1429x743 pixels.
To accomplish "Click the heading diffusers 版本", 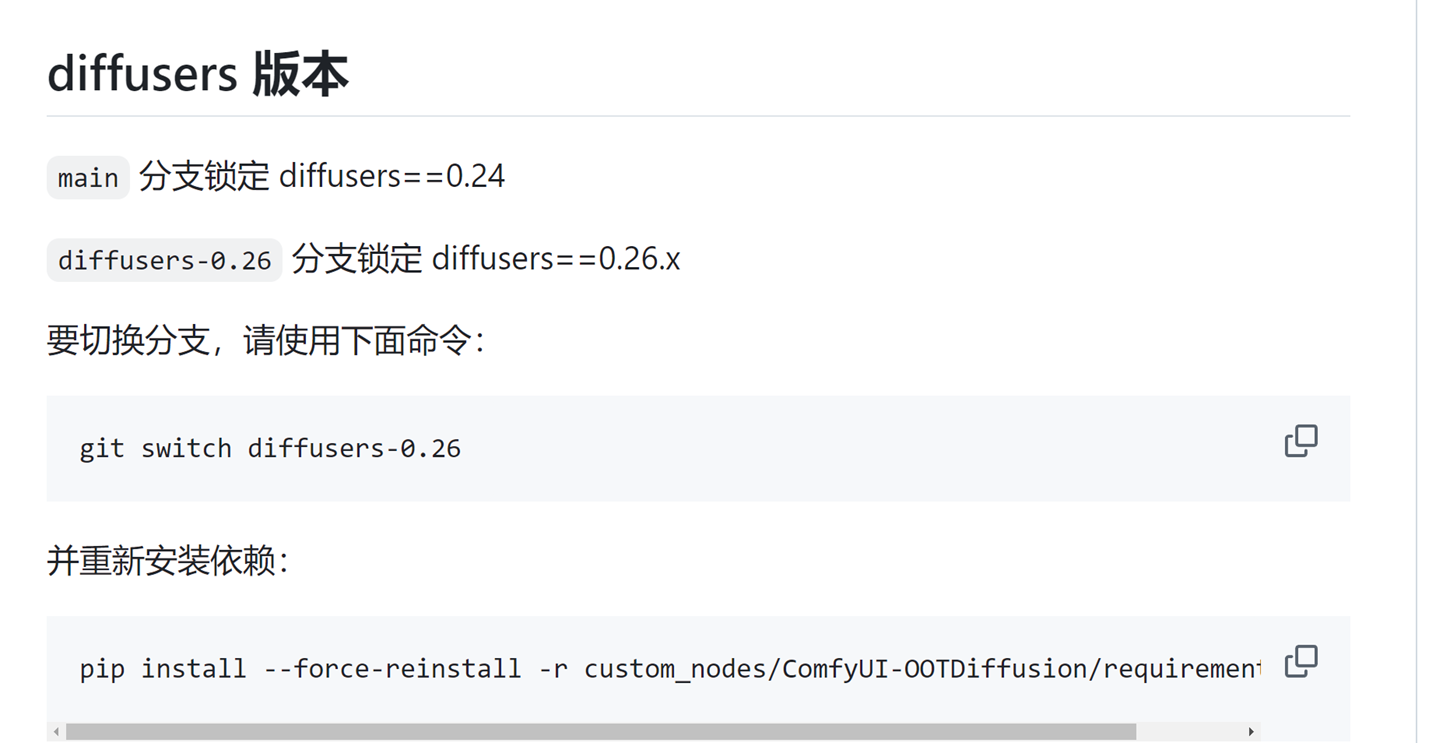I will point(197,73).
